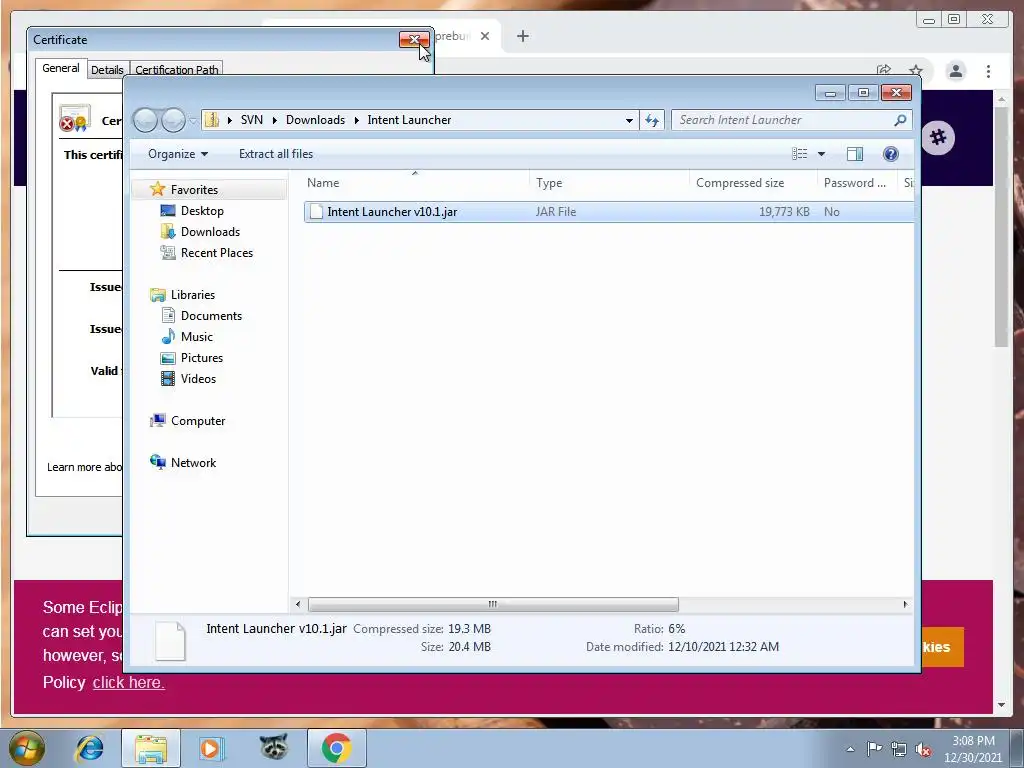This screenshot has width=1024, height=768.
Task: Bookmark the page with star icon
Action: [916, 71]
